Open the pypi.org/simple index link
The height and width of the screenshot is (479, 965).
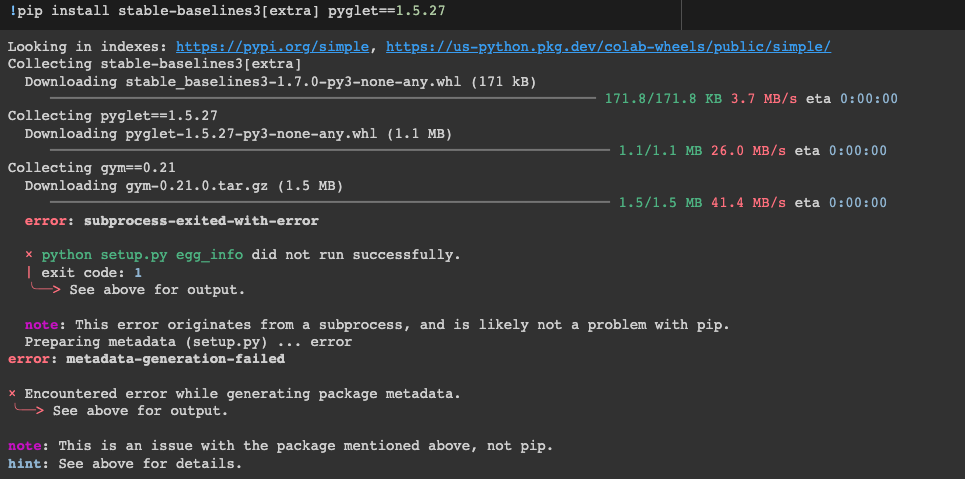click(272, 47)
